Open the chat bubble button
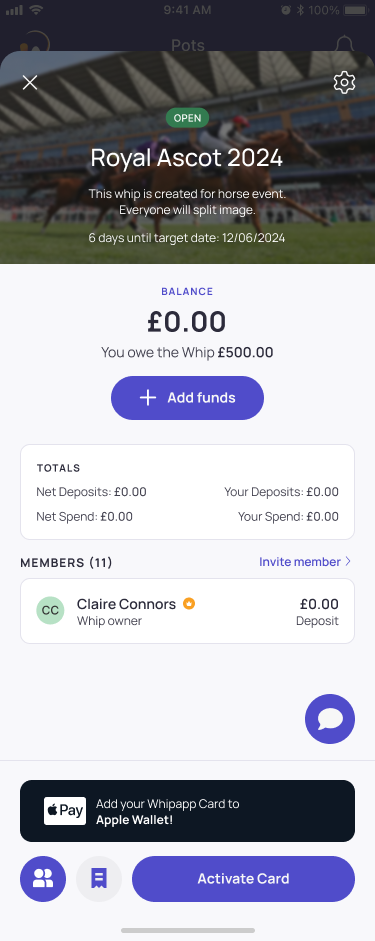 pos(330,719)
